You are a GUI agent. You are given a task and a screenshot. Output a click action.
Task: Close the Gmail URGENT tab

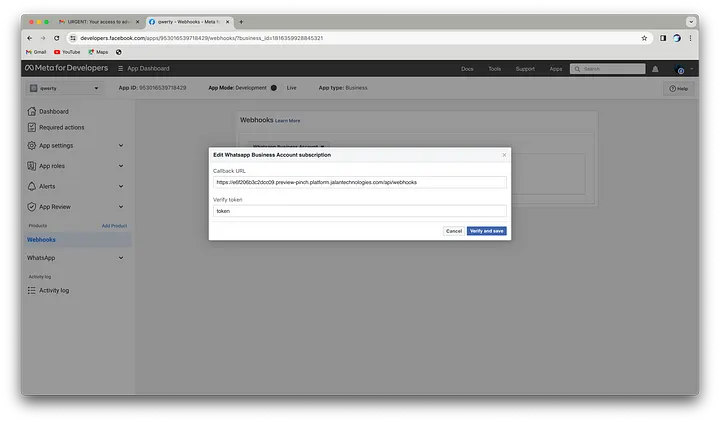coord(137,22)
